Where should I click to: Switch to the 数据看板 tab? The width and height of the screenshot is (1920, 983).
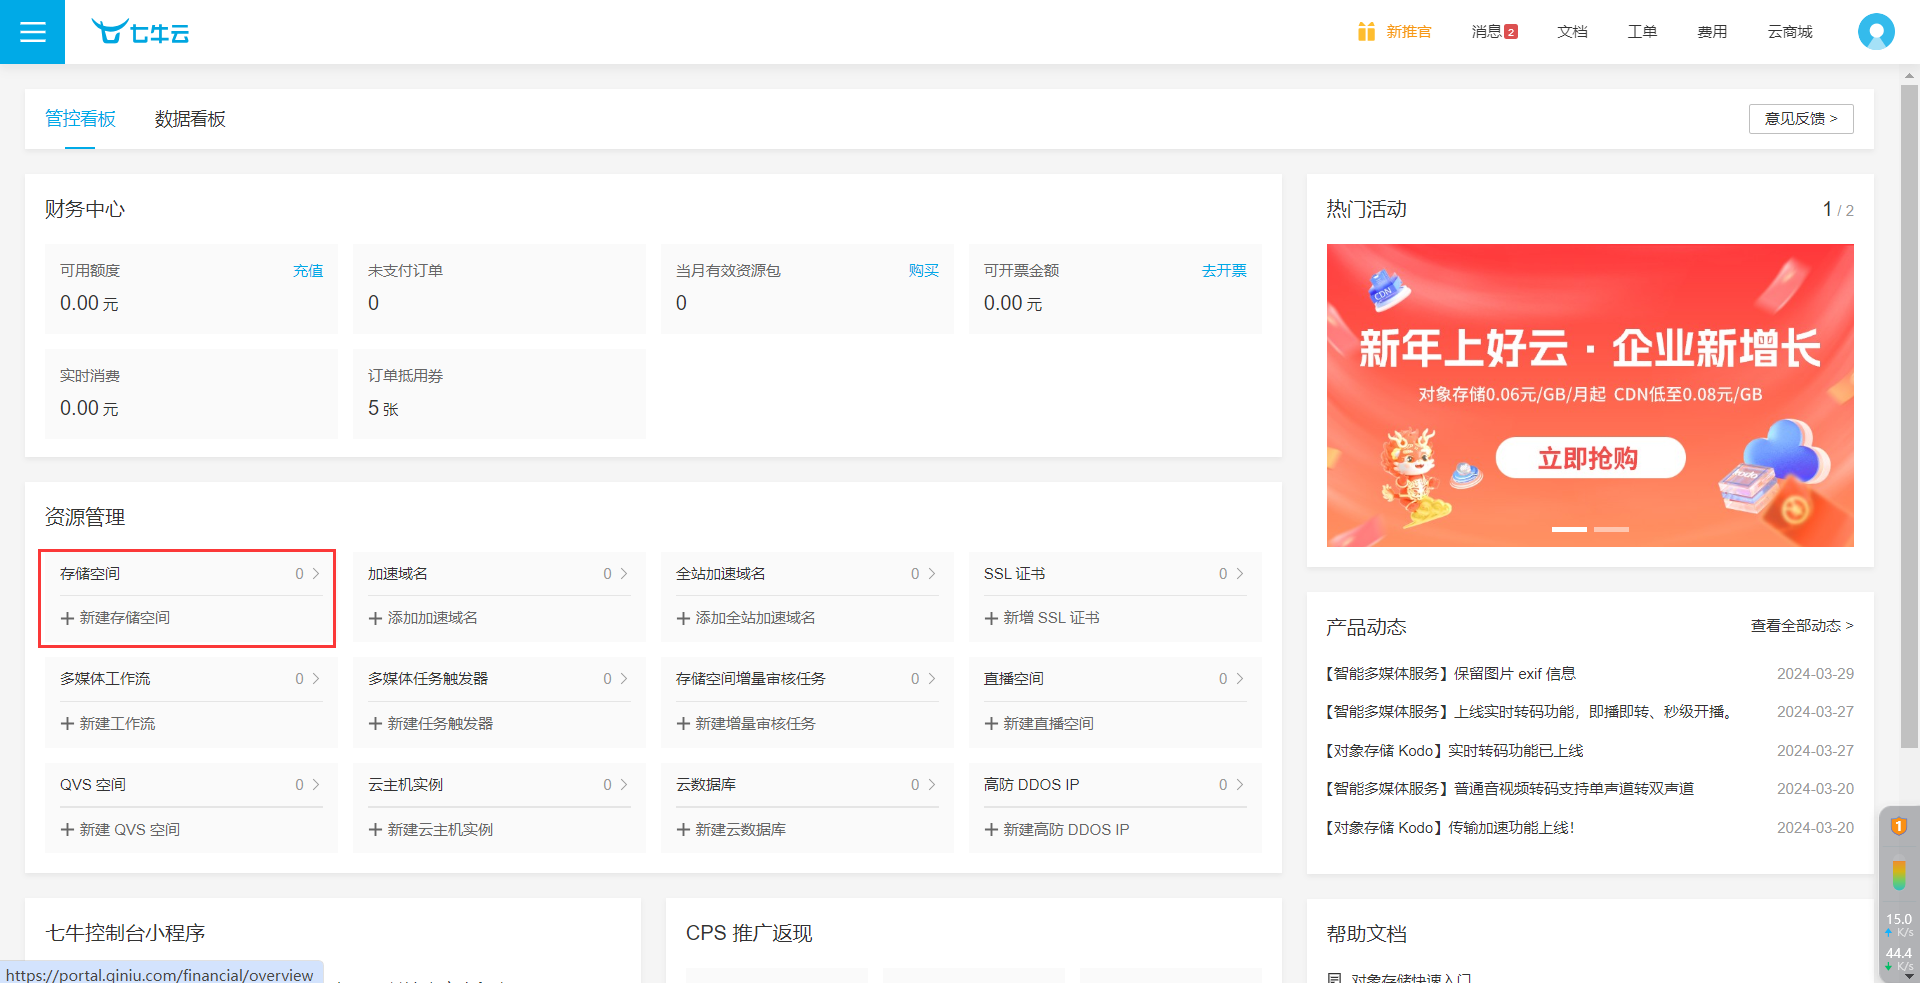coord(190,119)
